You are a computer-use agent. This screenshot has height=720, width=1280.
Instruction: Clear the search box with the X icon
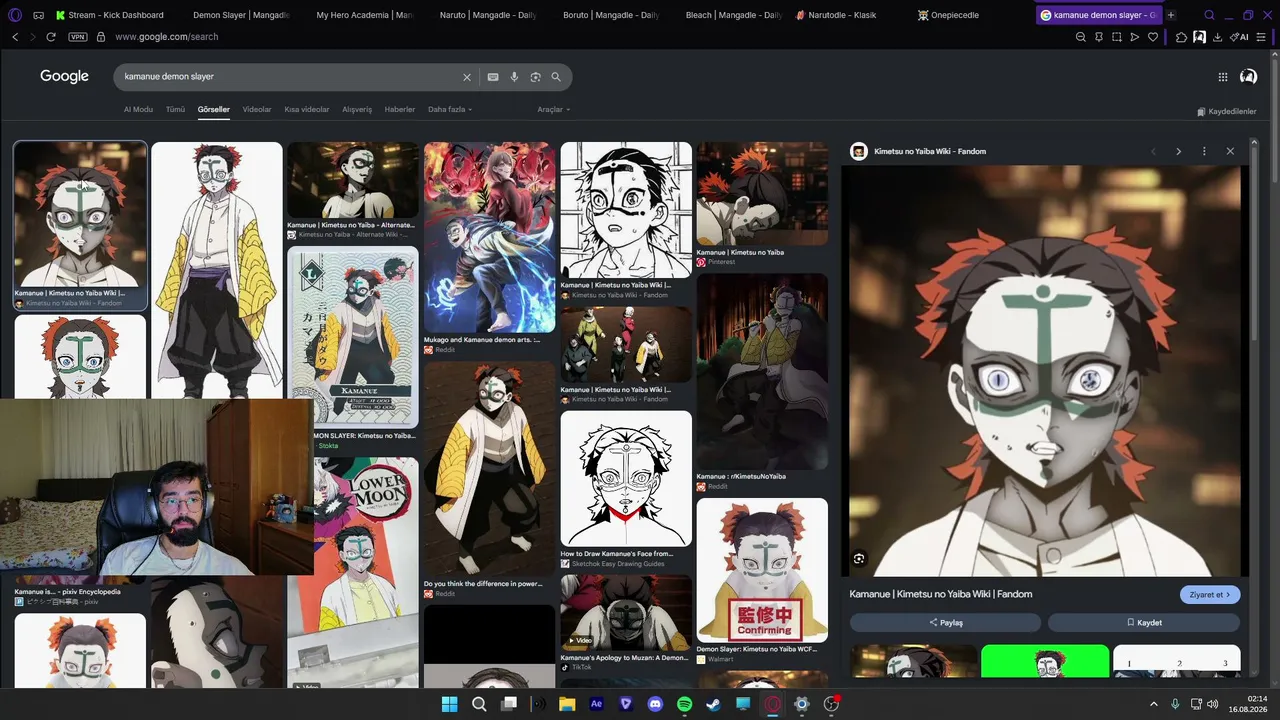(466, 77)
